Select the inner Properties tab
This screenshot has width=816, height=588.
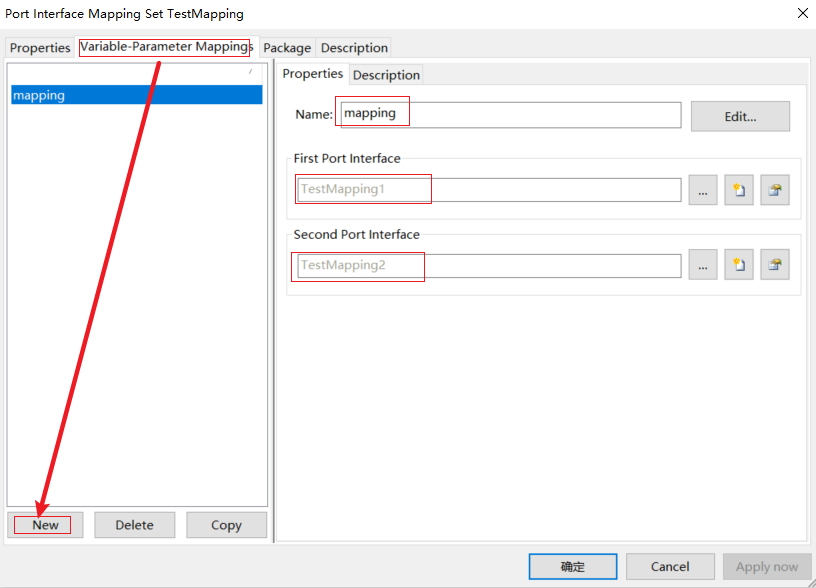tap(312, 73)
